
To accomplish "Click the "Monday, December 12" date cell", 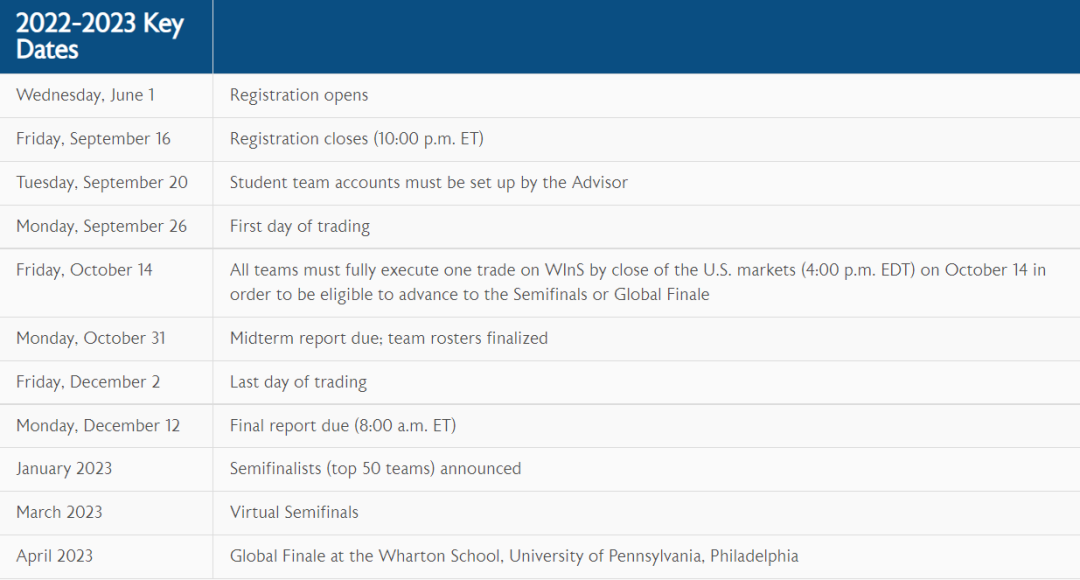I will coord(98,425).
